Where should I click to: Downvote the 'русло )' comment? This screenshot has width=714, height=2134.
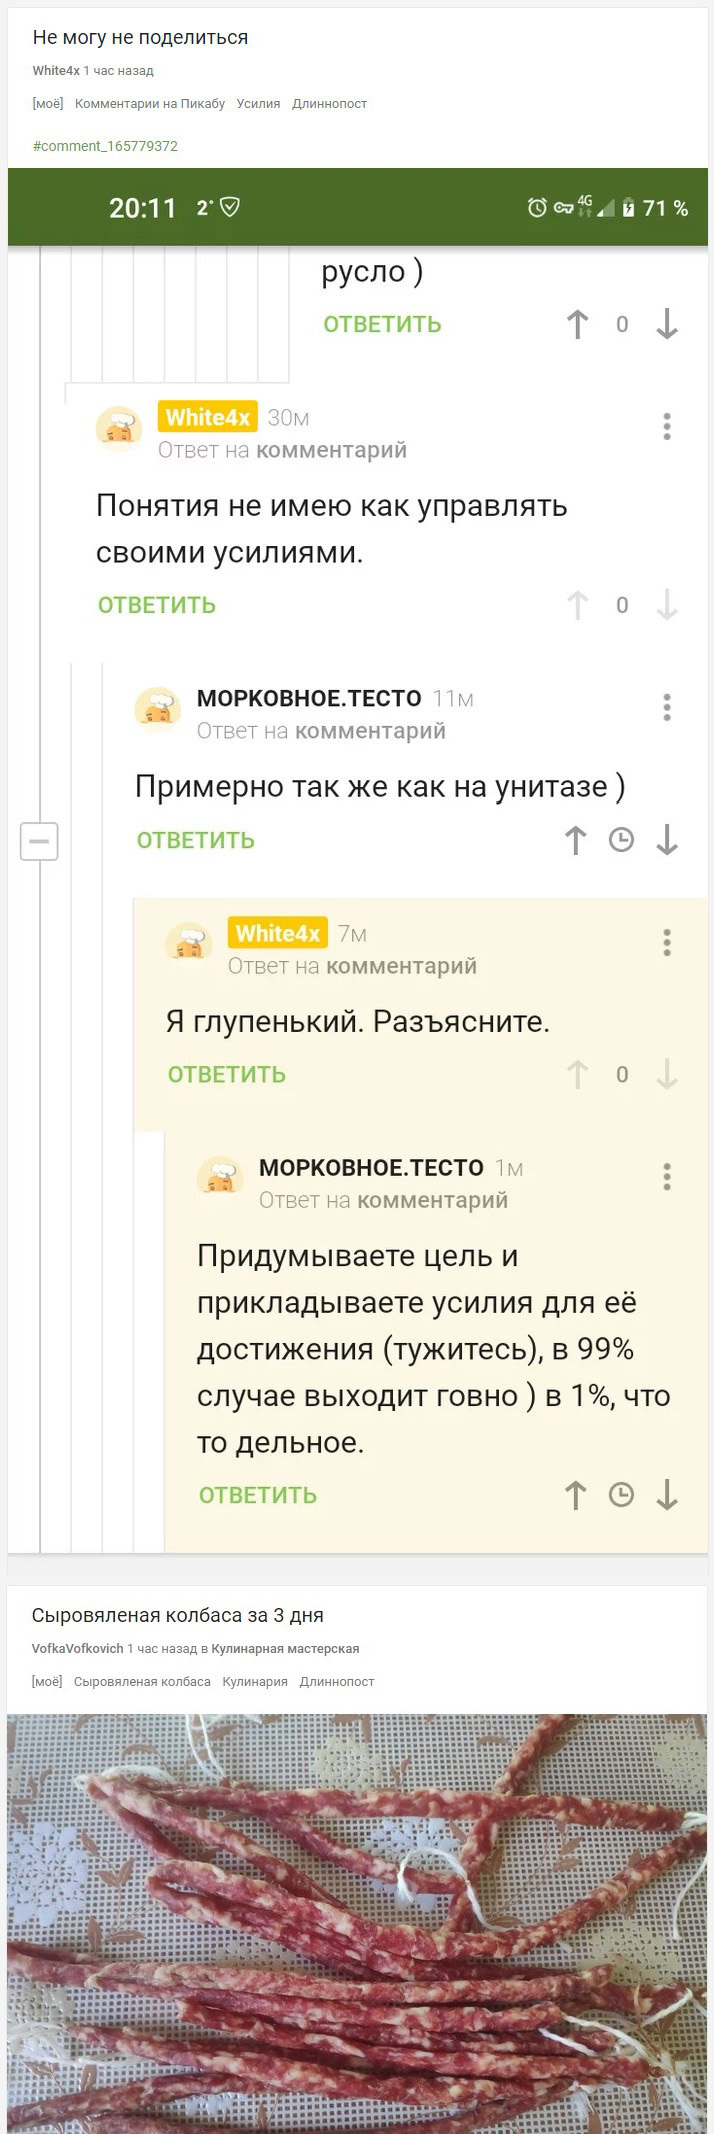667,324
